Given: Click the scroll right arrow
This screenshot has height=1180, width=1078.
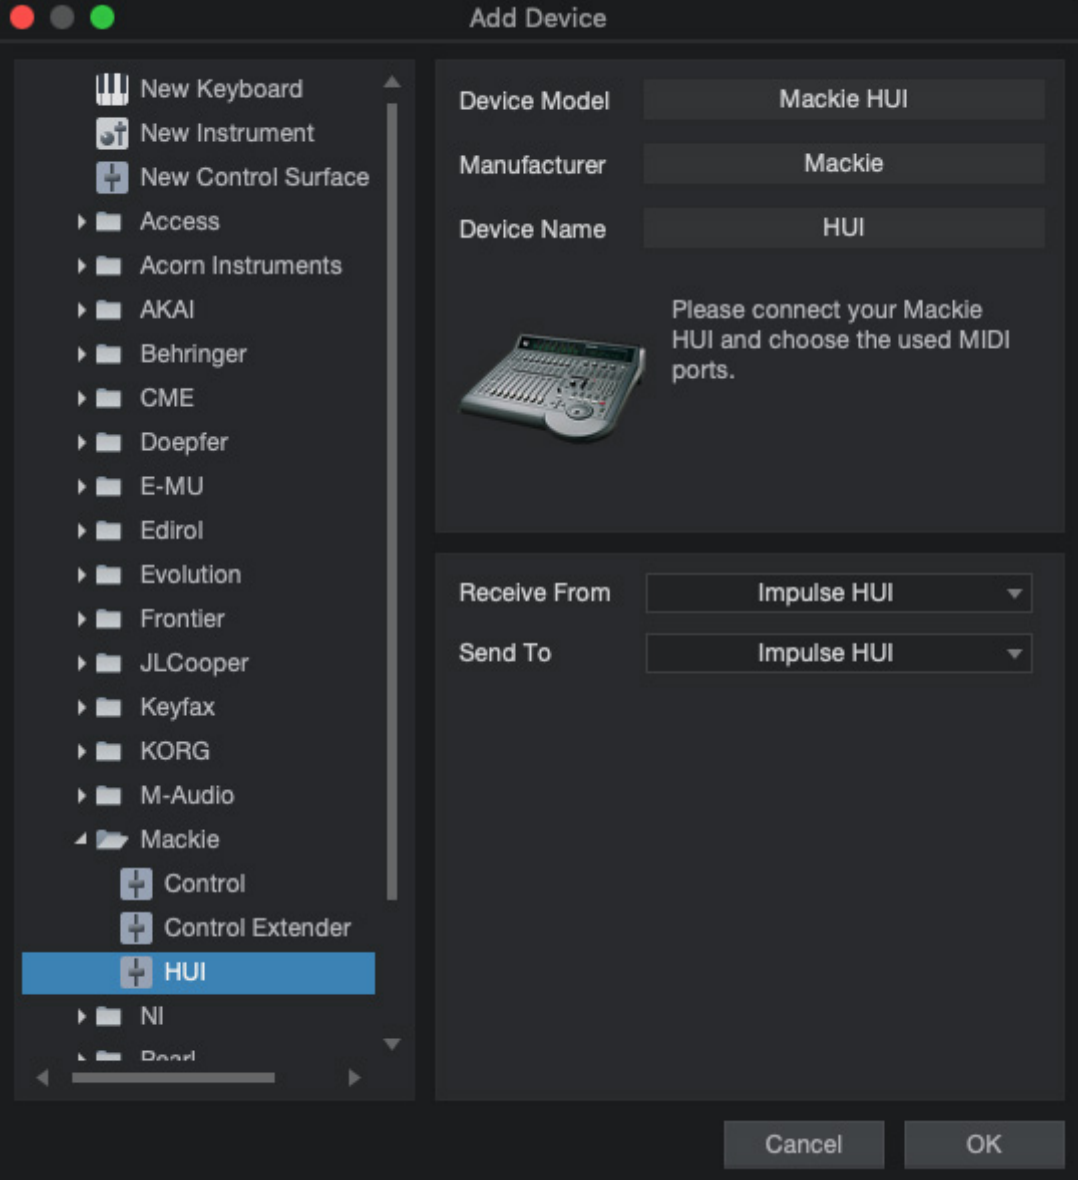Looking at the screenshot, I should (355, 1078).
